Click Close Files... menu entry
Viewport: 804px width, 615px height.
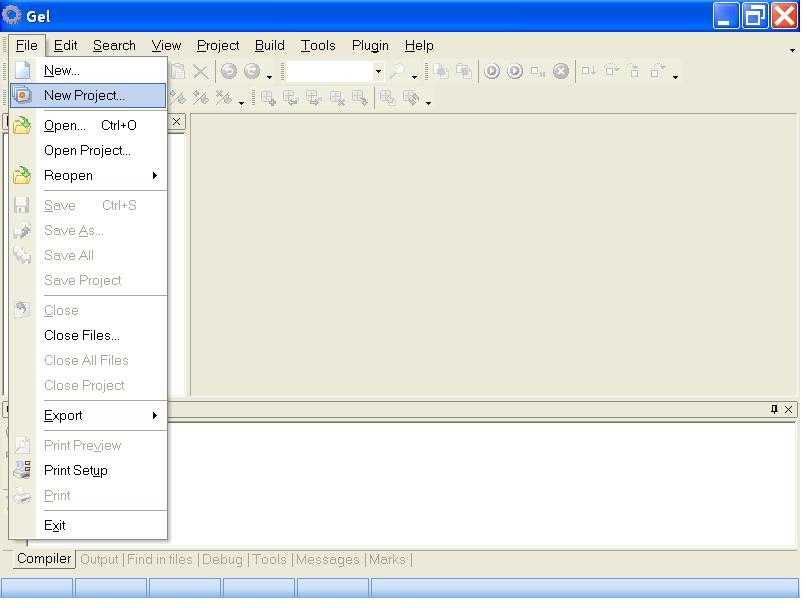81,336
